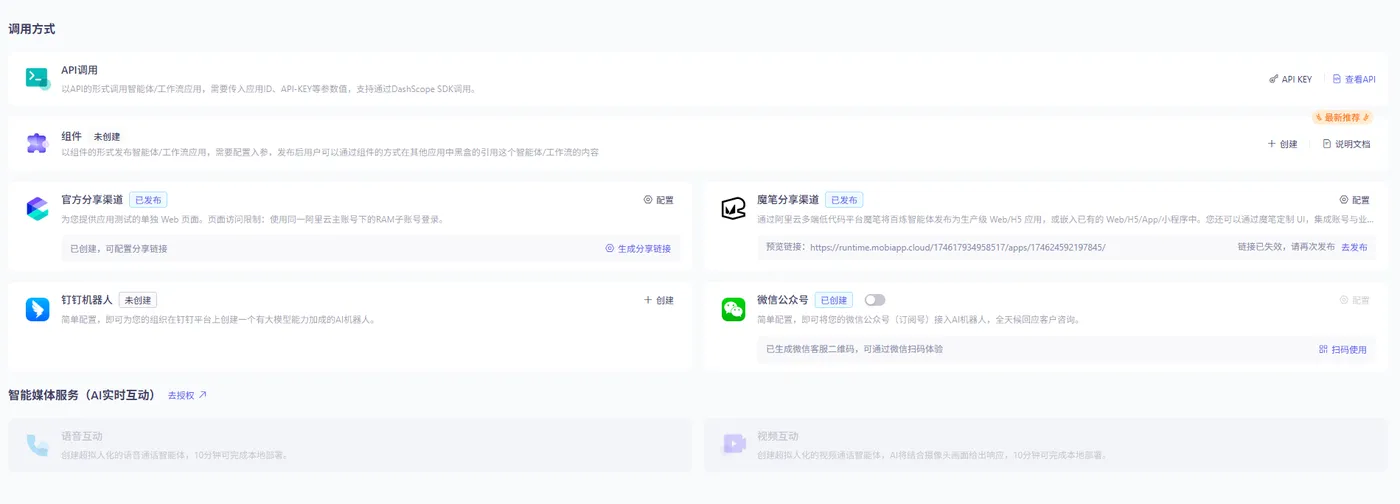Click 创建 in the 组件 row

click(x=1283, y=144)
